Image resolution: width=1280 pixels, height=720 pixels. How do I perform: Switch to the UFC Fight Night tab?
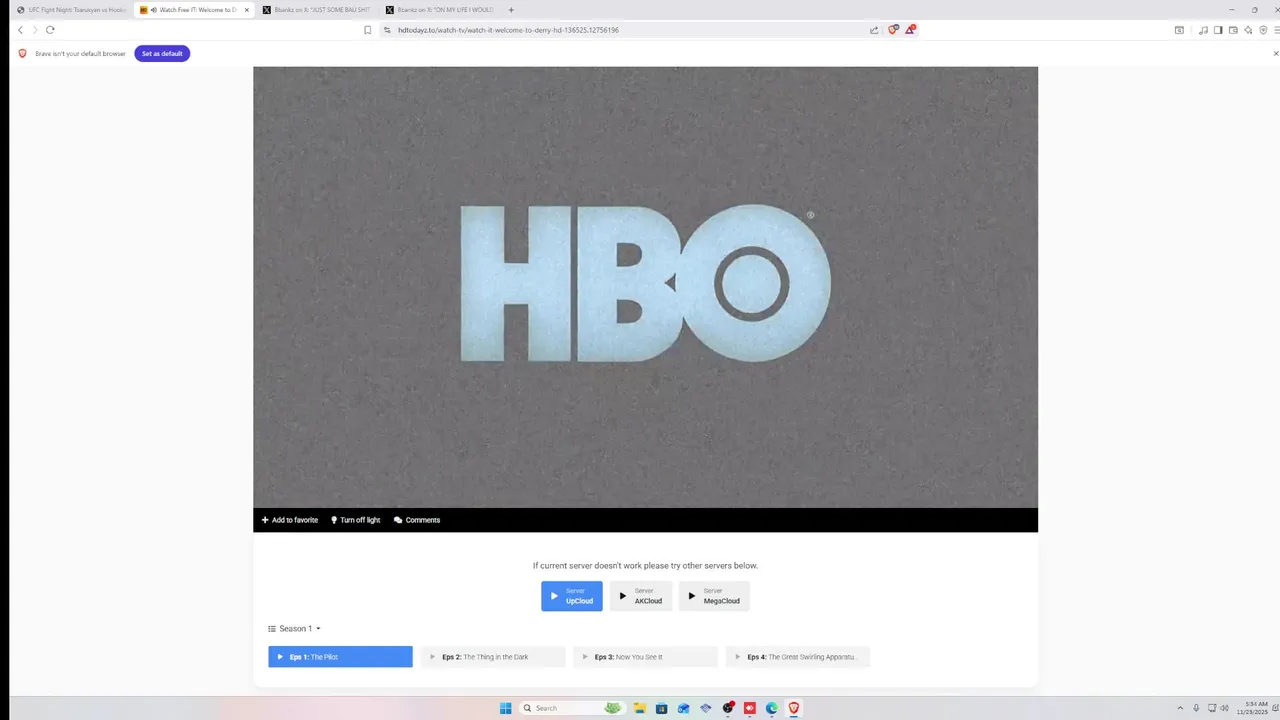tap(71, 10)
